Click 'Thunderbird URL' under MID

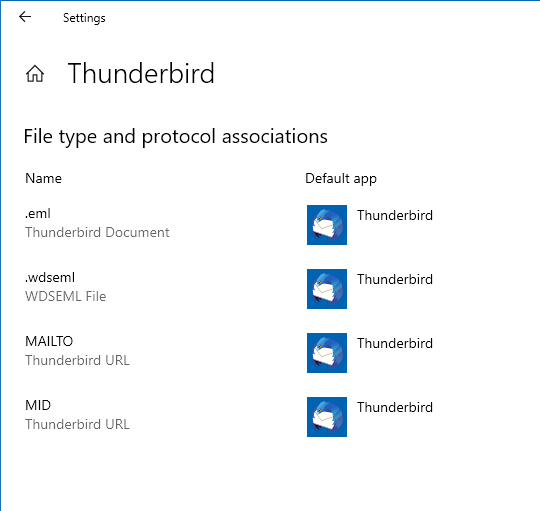77,425
